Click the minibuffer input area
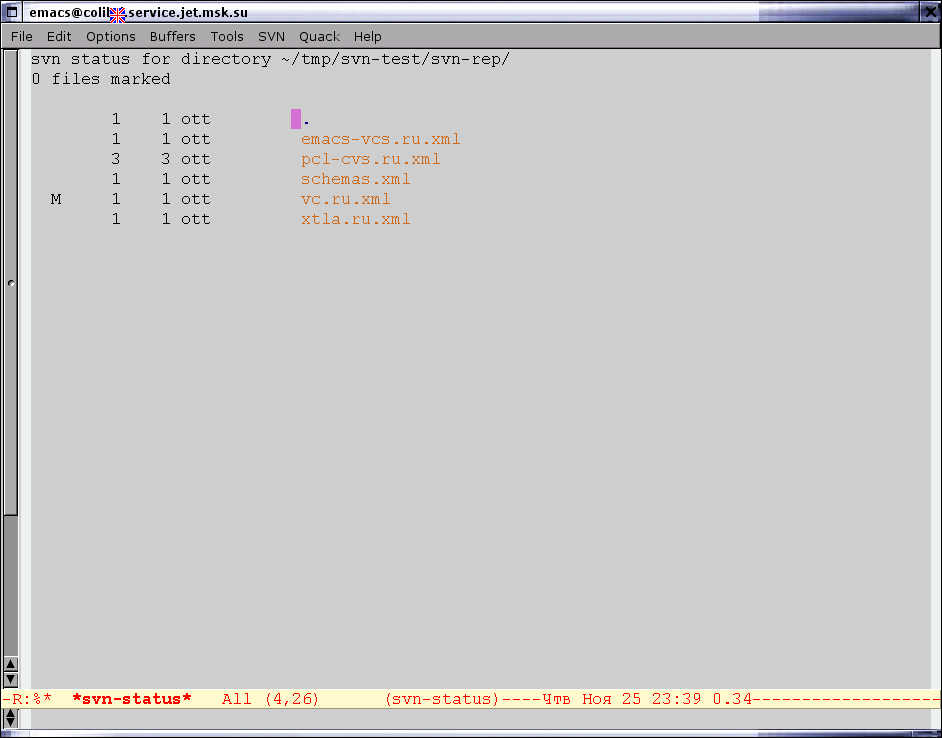 481,718
